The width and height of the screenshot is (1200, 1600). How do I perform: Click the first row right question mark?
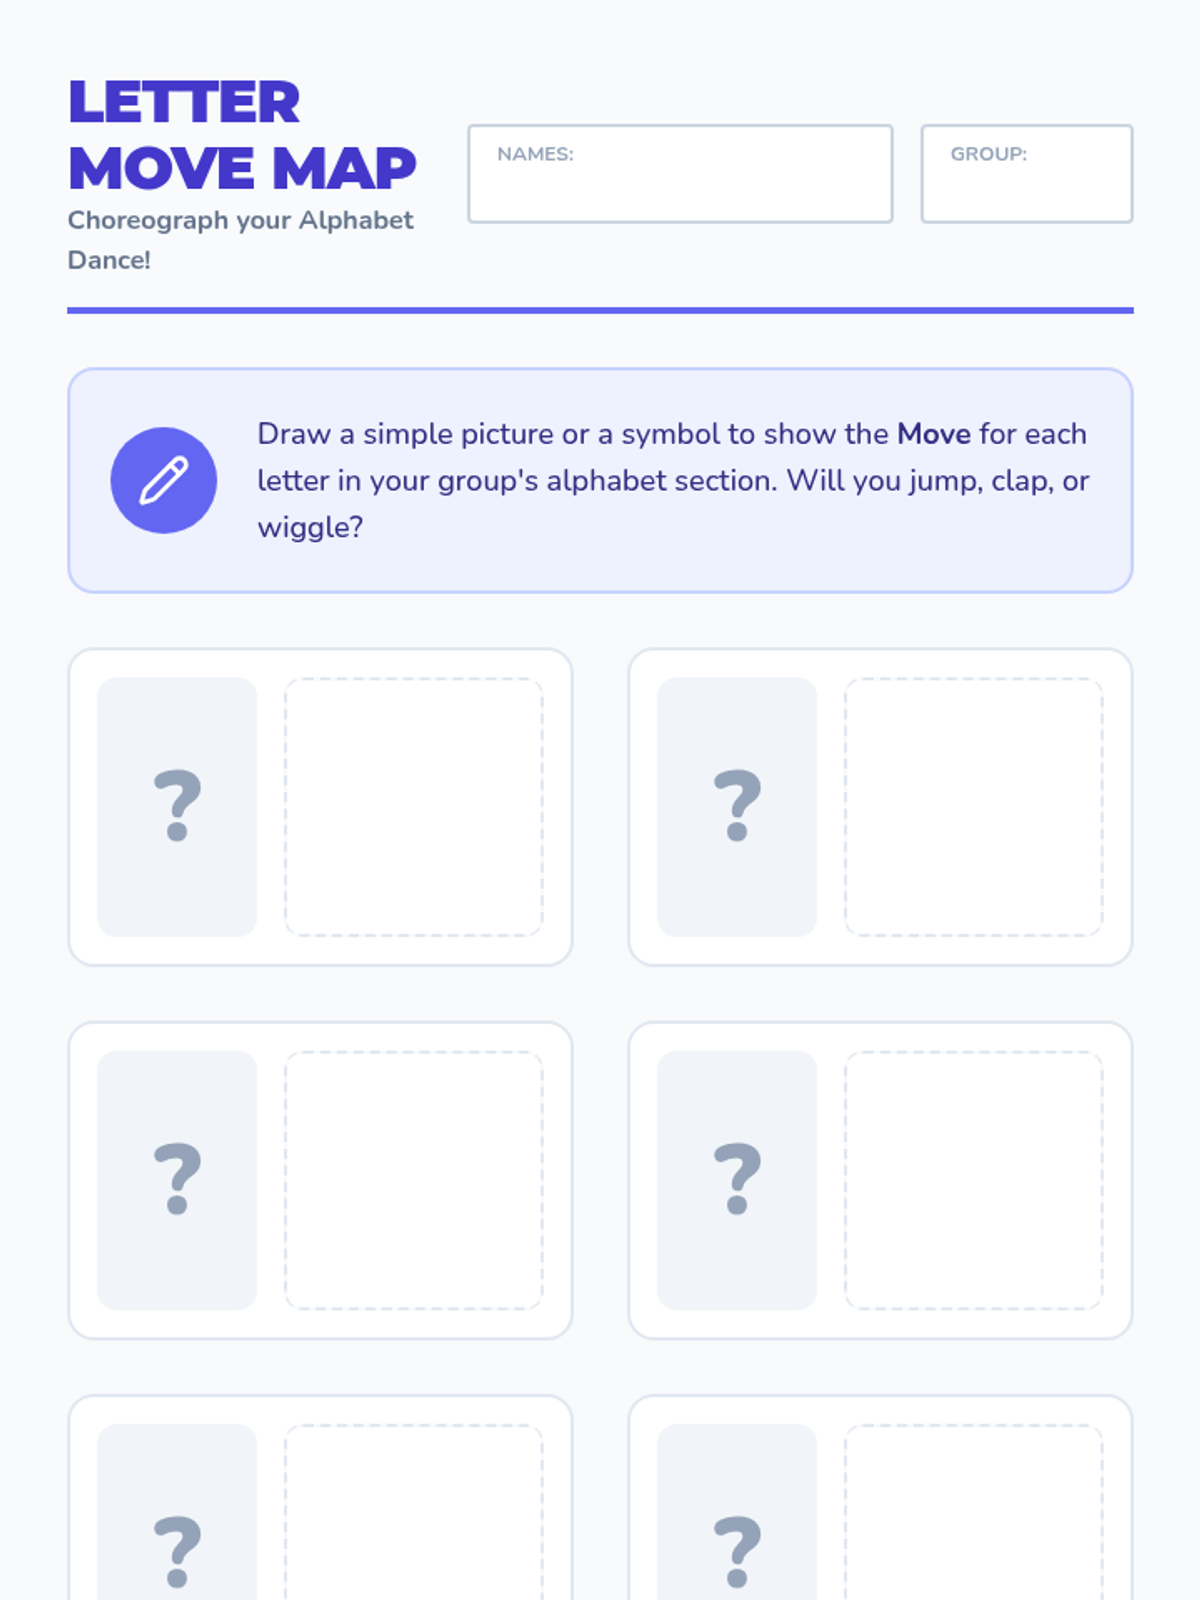(x=737, y=806)
